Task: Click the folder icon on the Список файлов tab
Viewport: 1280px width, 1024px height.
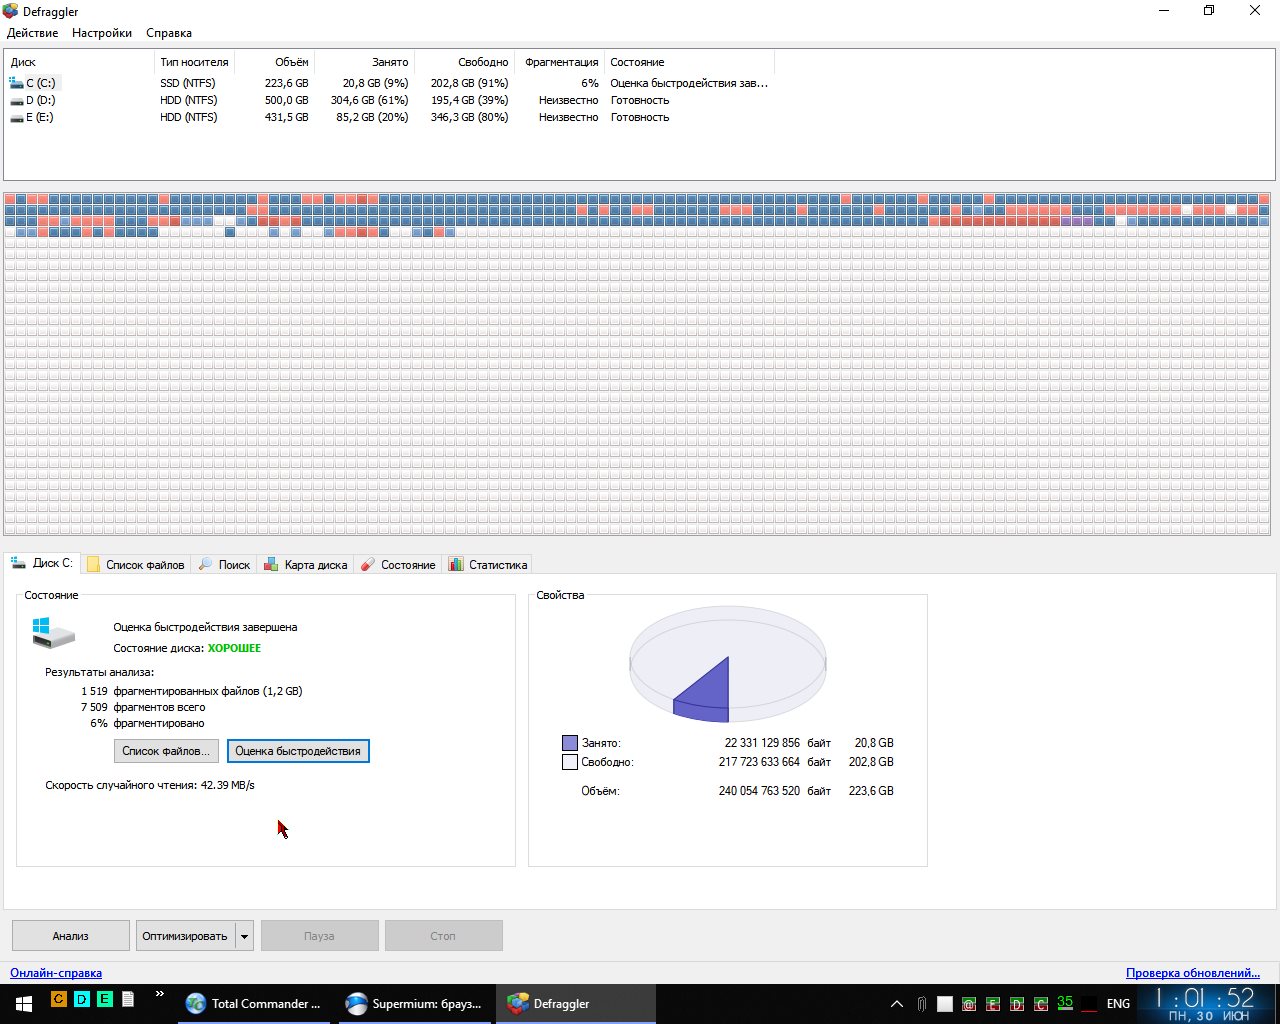Action: pyautogui.click(x=93, y=565)
